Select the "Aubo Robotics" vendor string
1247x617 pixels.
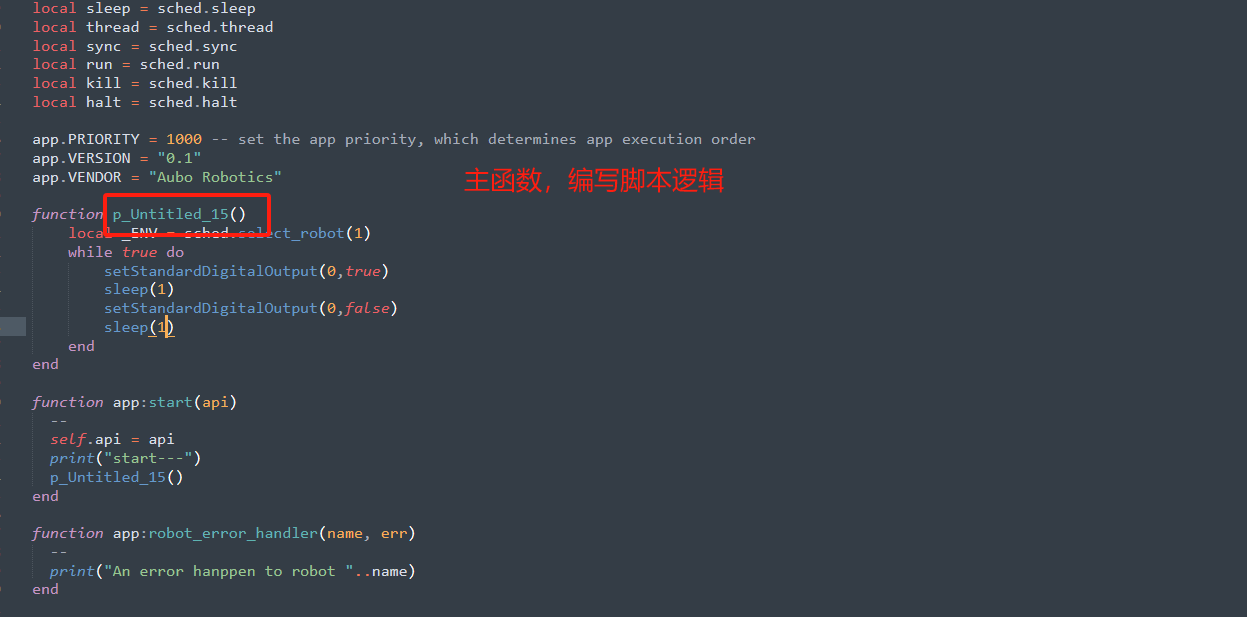click(215, 177)
